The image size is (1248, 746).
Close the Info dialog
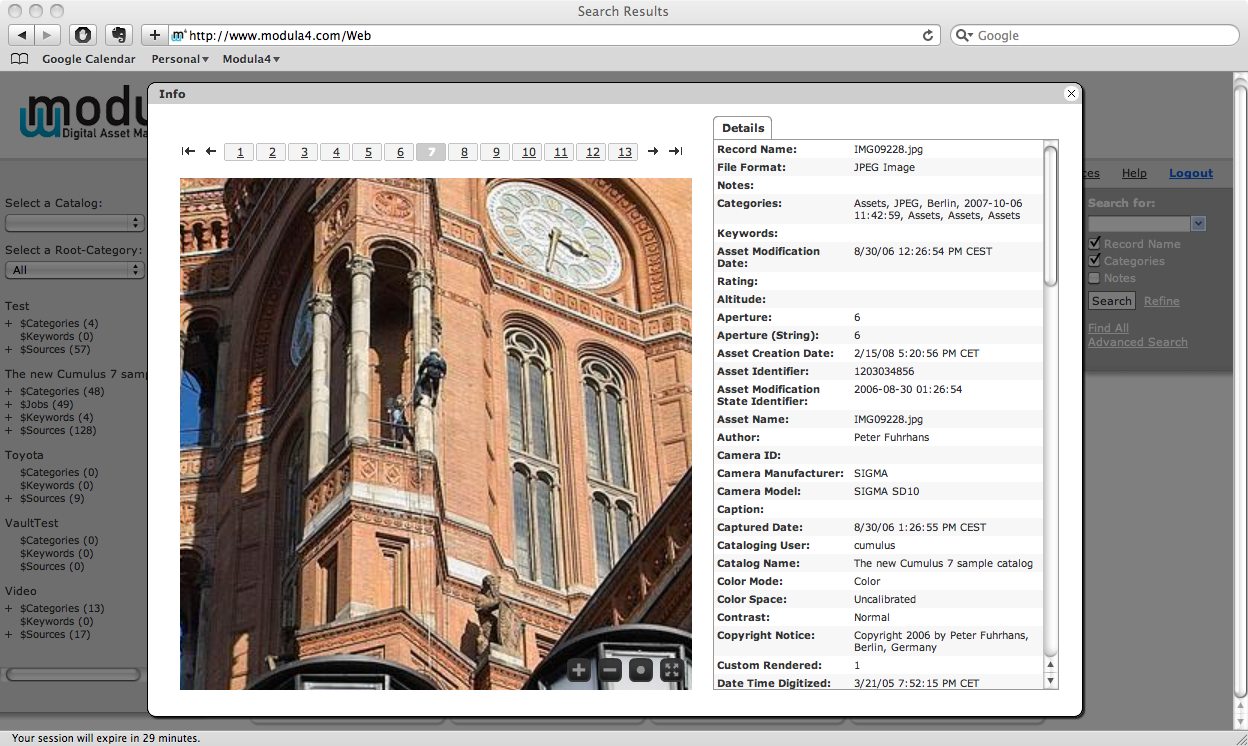point(1071,94)
